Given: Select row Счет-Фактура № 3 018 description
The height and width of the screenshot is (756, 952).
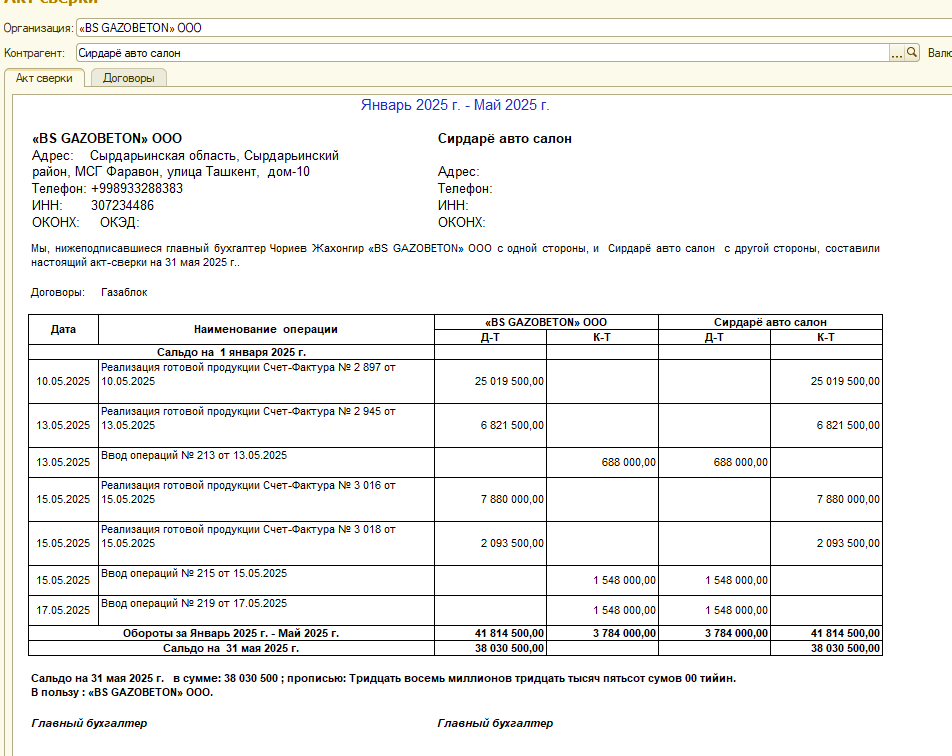Looking at the screenshot, I should click(x=267, y=543).
